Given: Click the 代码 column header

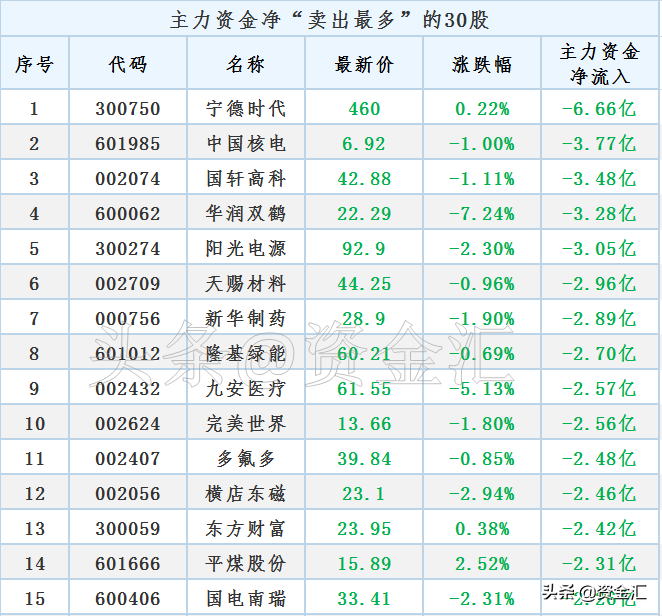Looking at the screenshot, I should [x=128, y=65].
